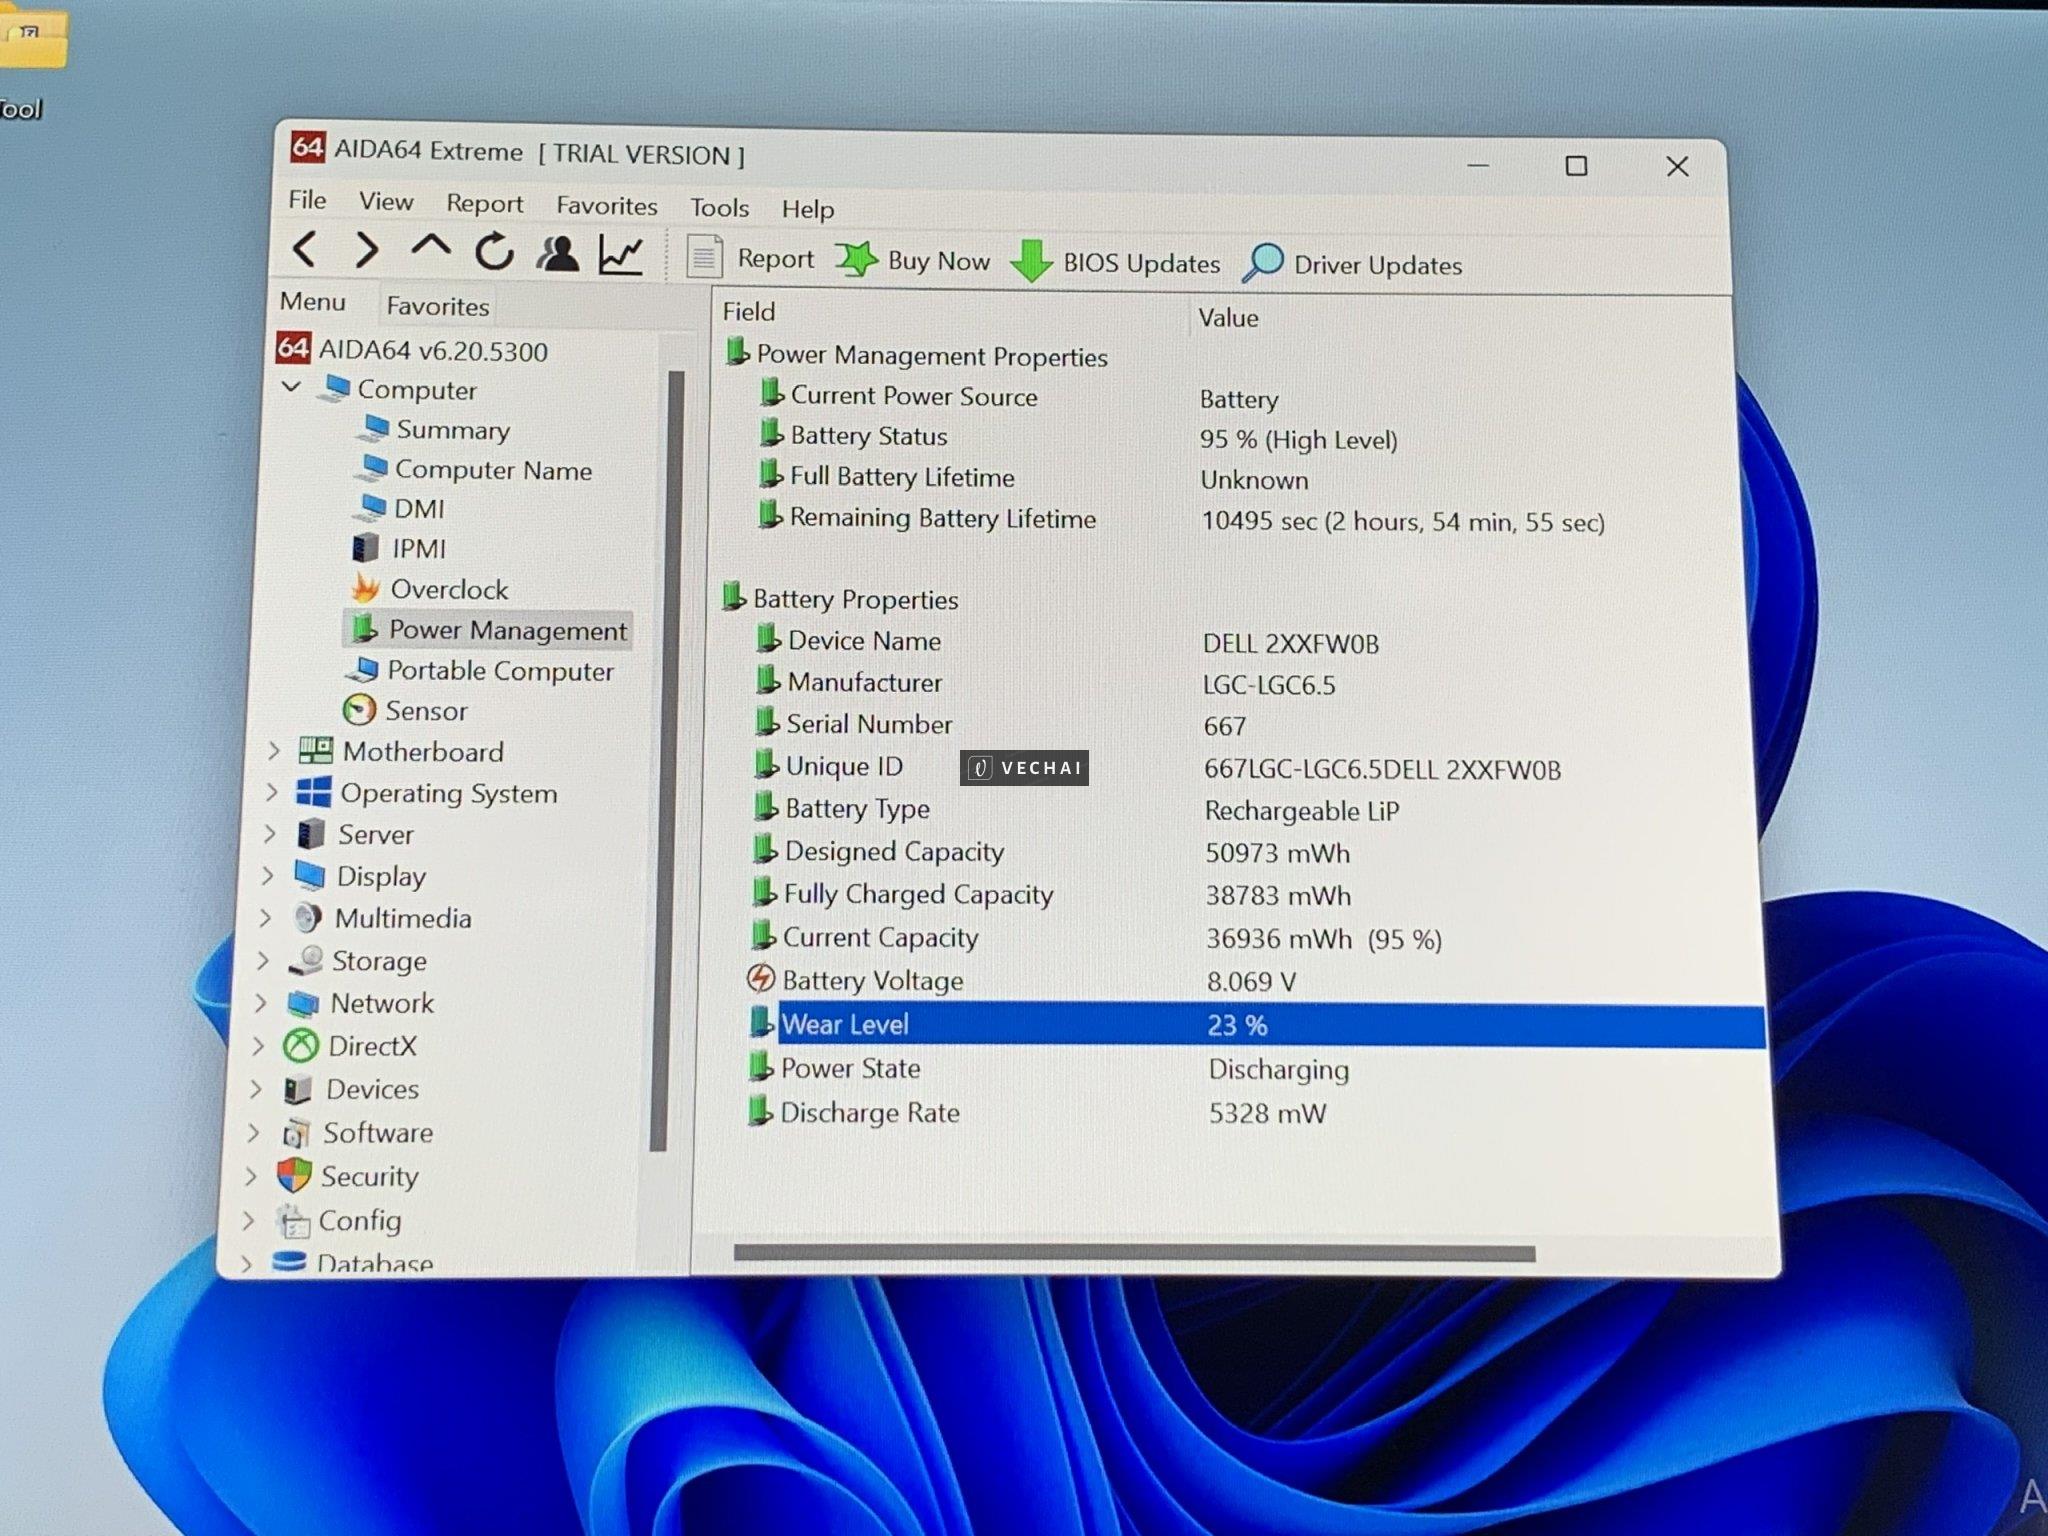This screenshot has height=1536, width=2048.
Task: Click the Back navigation arrow
Action: pyautogui.click(x=305, y=249)
